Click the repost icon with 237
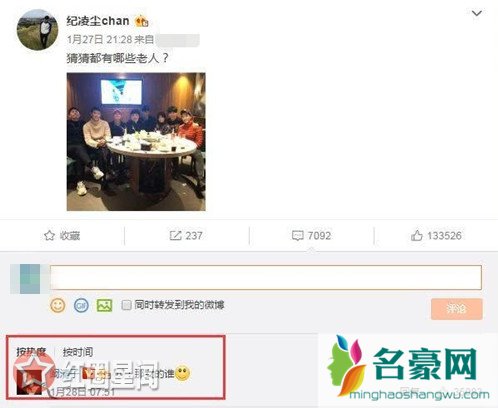This screenshot has width=498, height=408. pyautogui.click(x=175, y=236)
